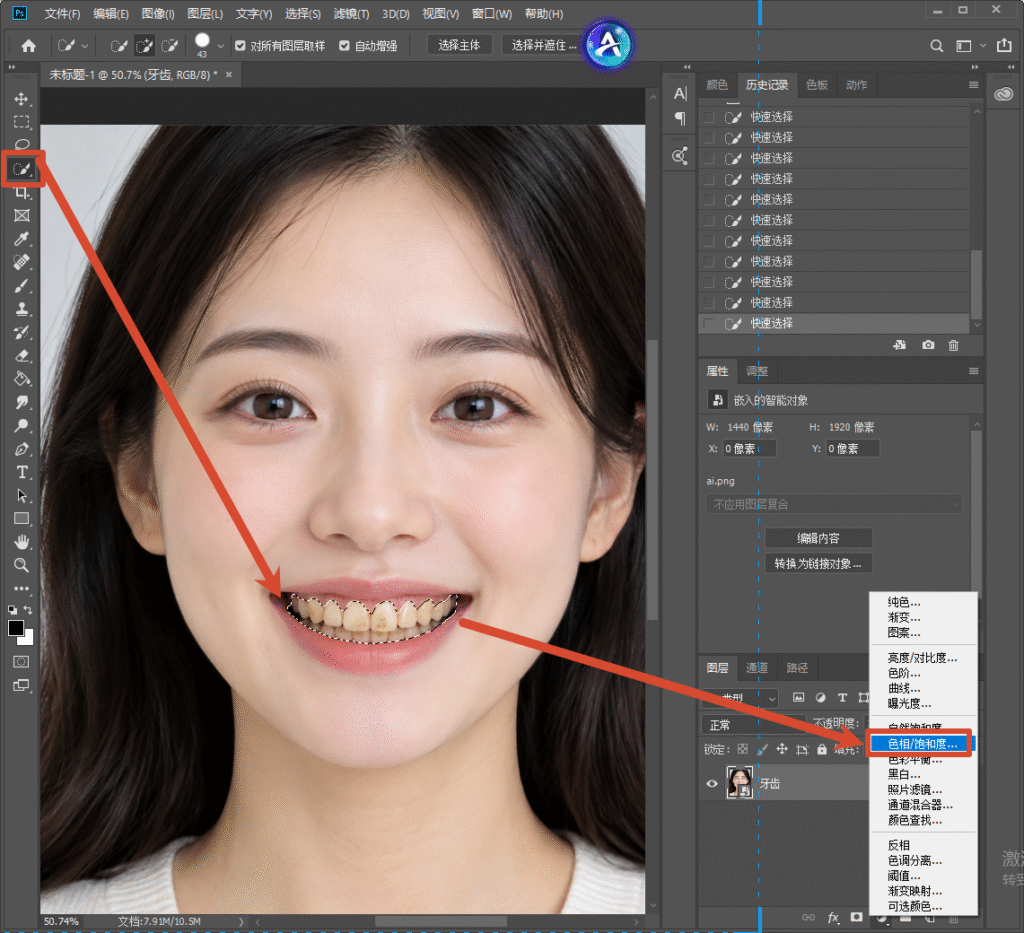This screenshot has height=933, width=1024.
Task: Click the foreground color swatch
Action: pyautogui.click(x=16, y=628)
